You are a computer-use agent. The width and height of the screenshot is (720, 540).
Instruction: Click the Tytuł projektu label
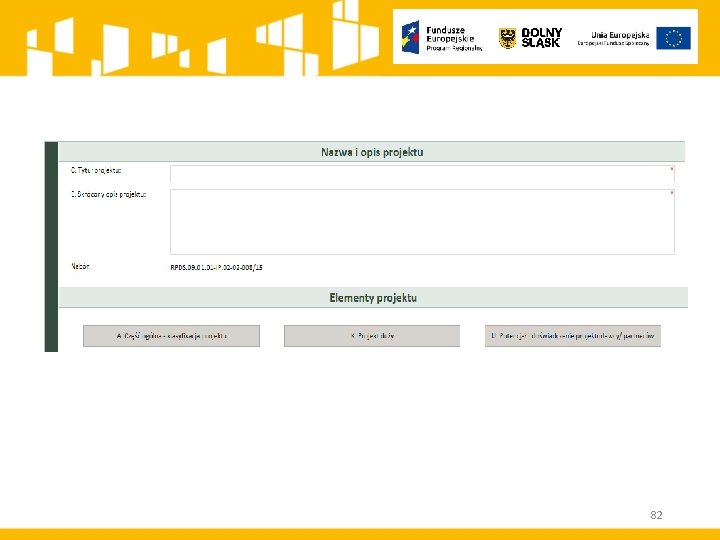tap(96, 170)
